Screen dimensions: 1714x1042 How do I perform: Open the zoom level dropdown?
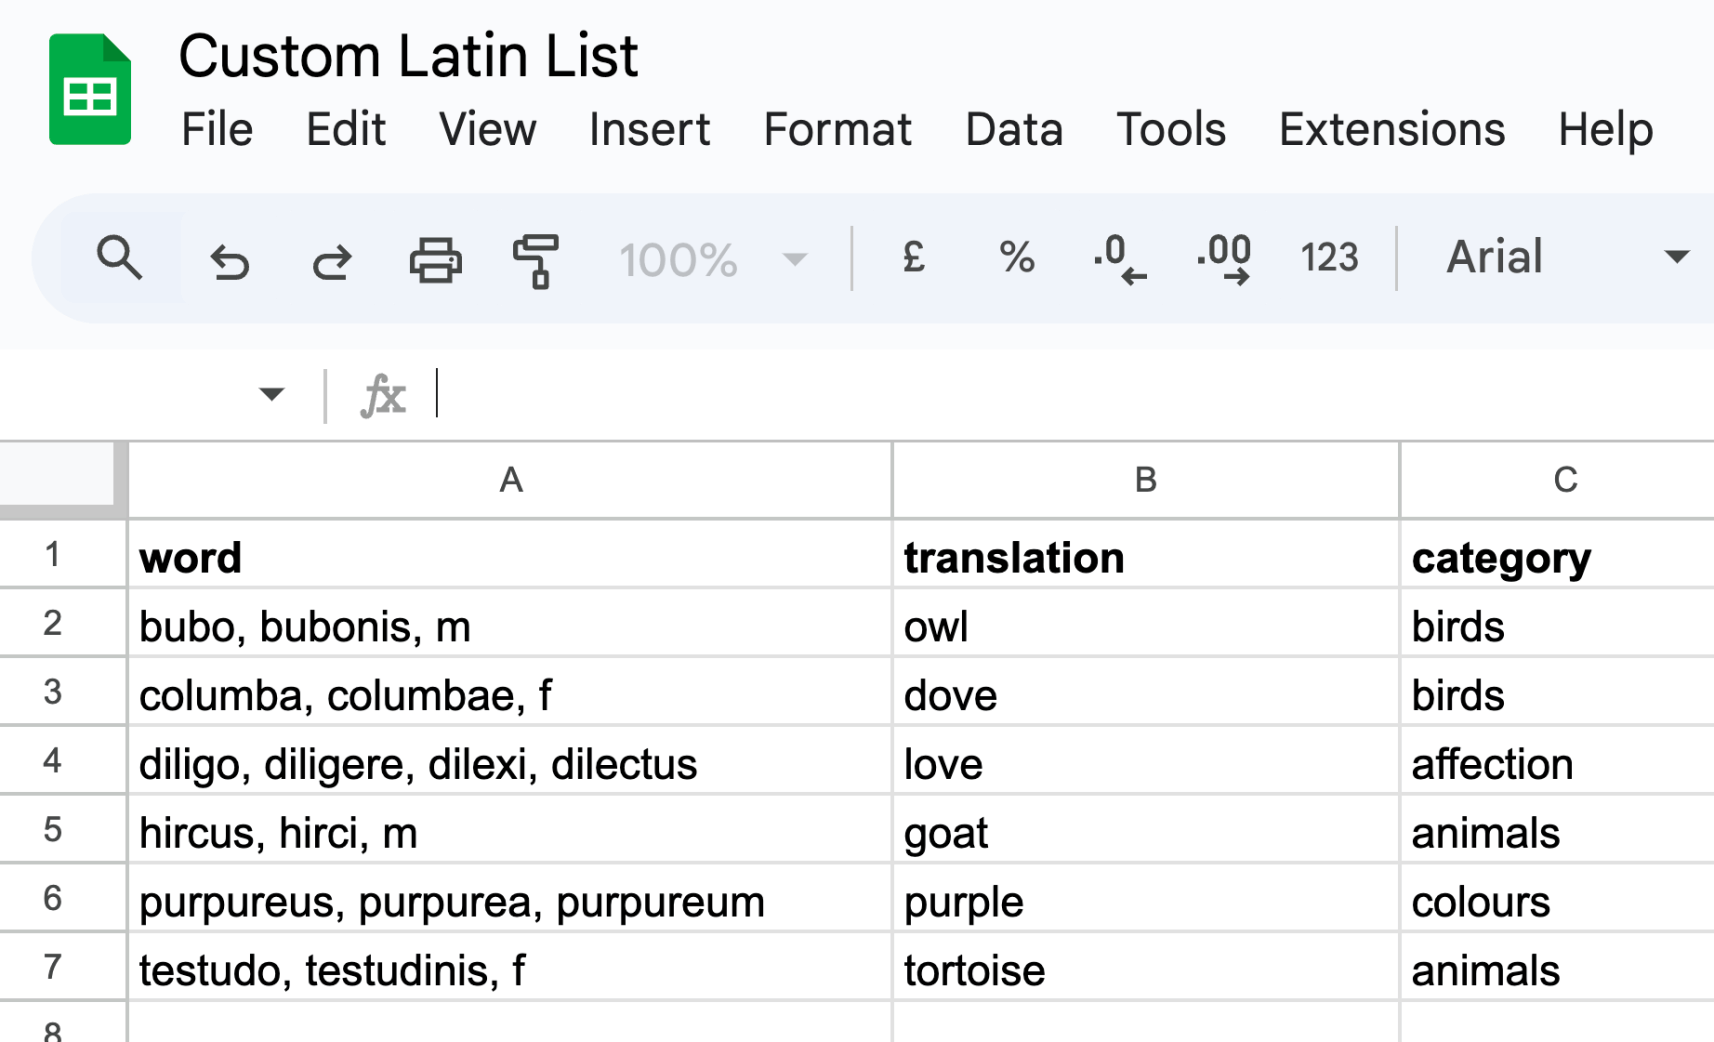click(x=713, y=259)
